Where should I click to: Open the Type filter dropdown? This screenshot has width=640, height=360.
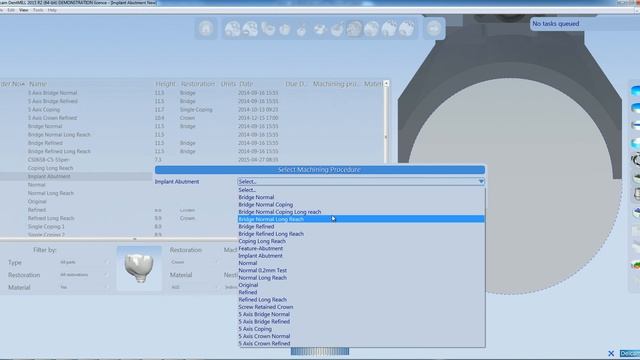tap(84, 262)
